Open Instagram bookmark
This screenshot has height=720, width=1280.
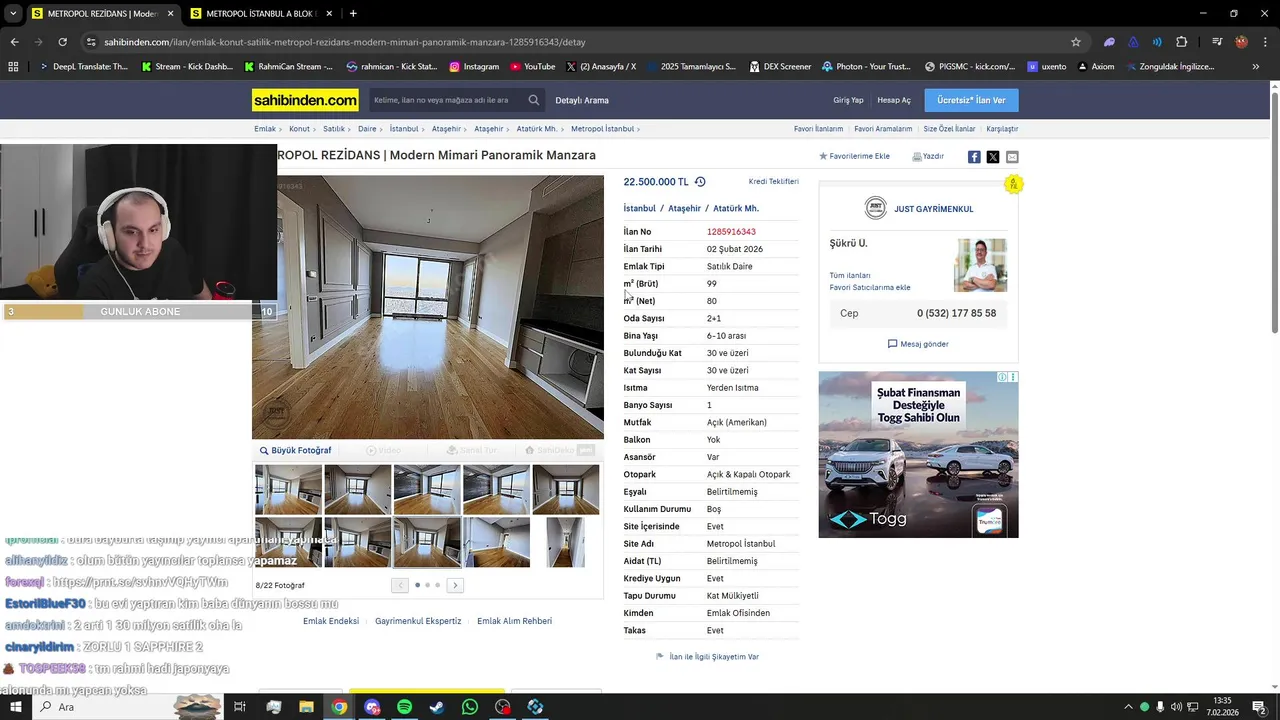(474, 67)
